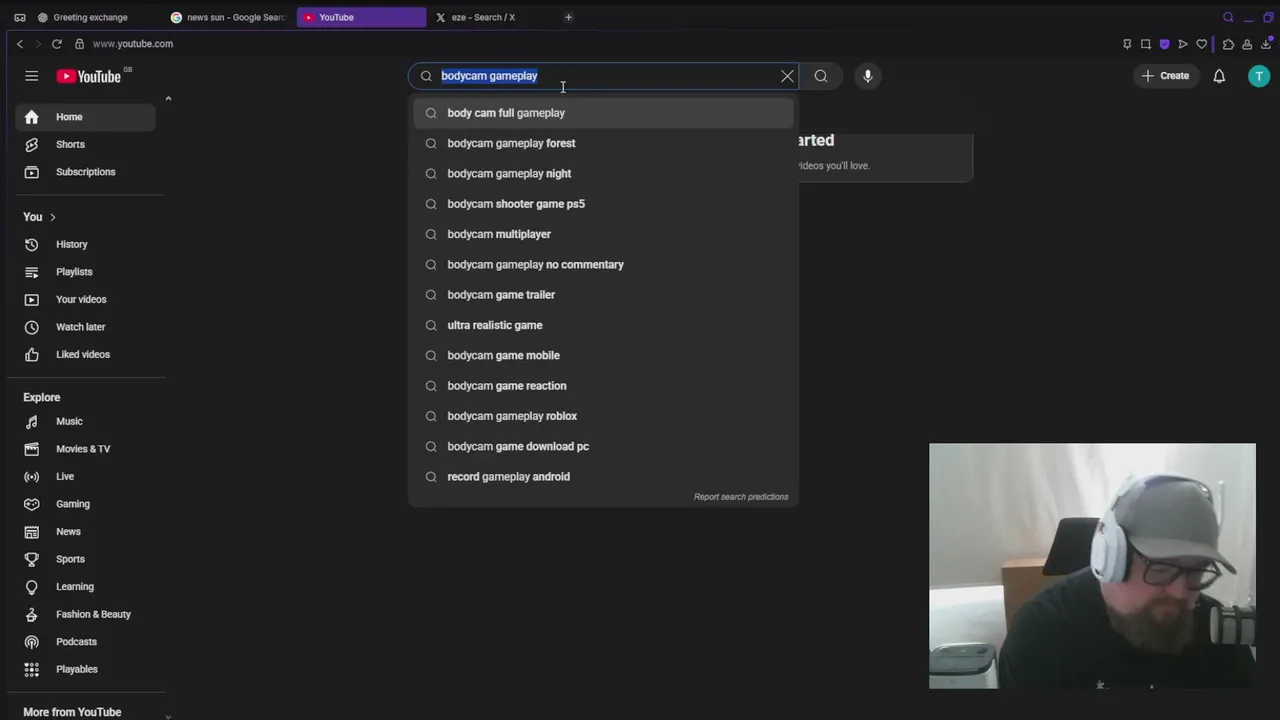Open a new browser tab
Image resolution: width=1280 pixels, height=720 pixels.
(x=568, y=17)
